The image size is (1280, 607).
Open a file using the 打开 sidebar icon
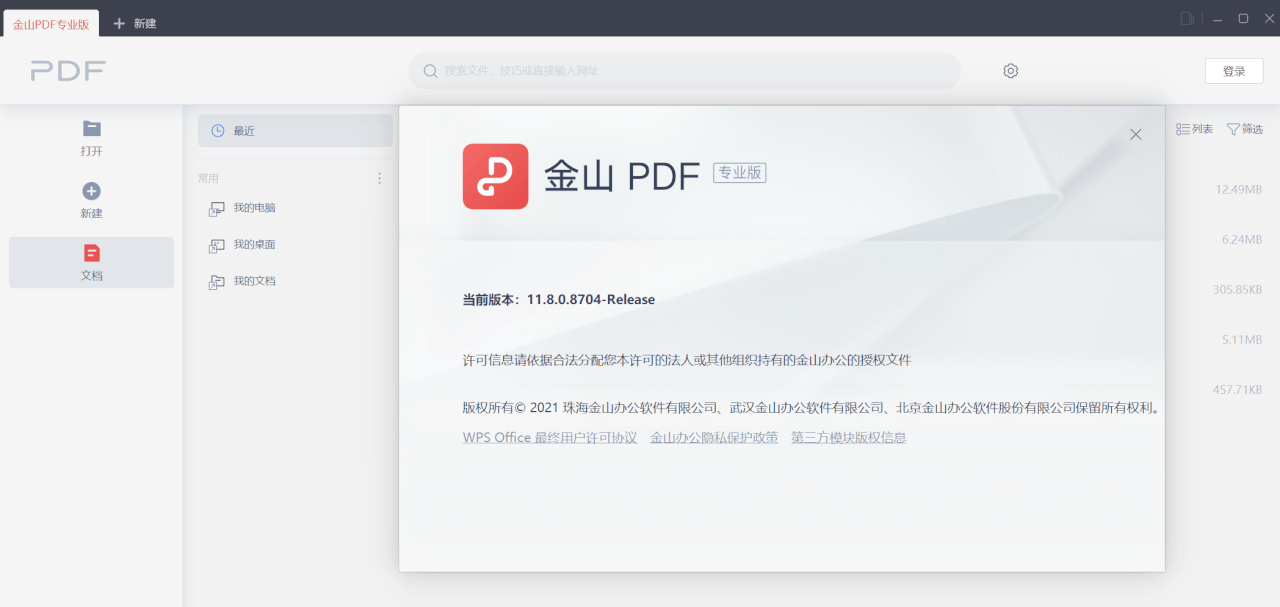point(91,137)
